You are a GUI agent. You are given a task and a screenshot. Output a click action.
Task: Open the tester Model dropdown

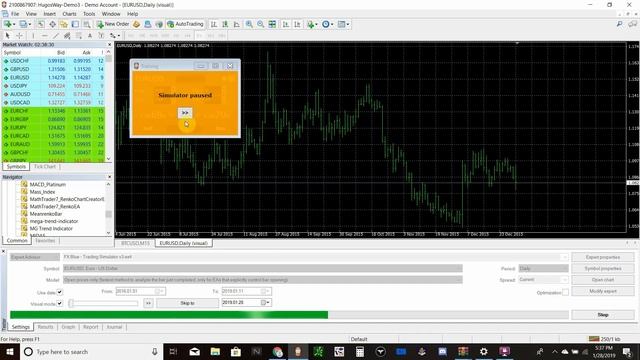click(262, 280)
